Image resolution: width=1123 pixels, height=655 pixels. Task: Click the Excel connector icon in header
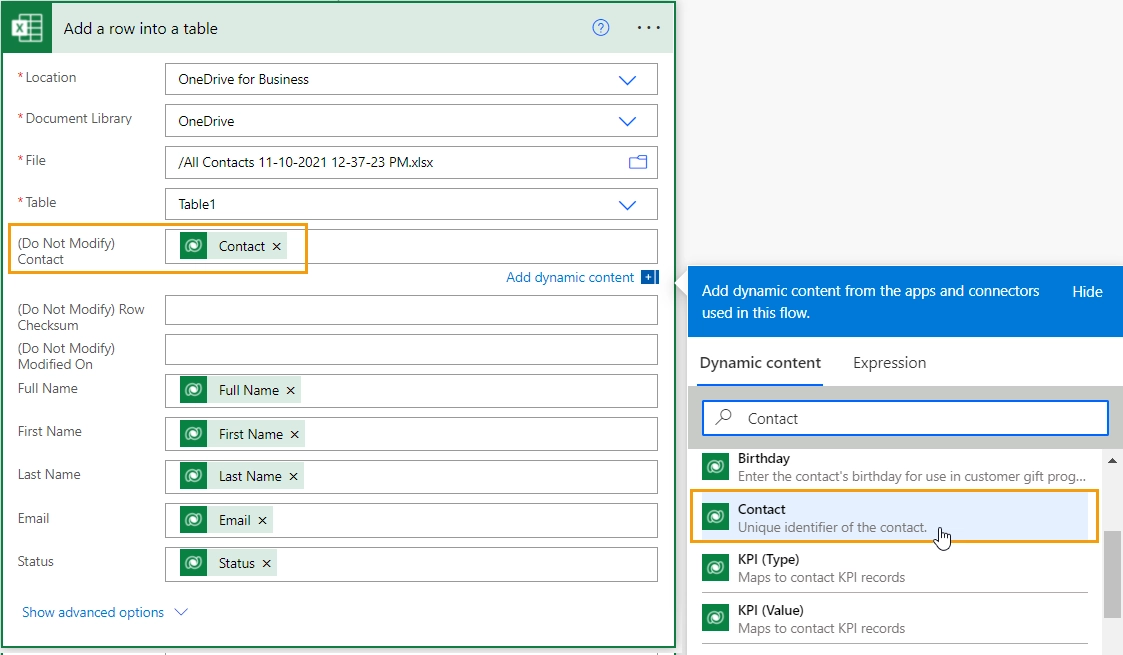pos(26,29)
